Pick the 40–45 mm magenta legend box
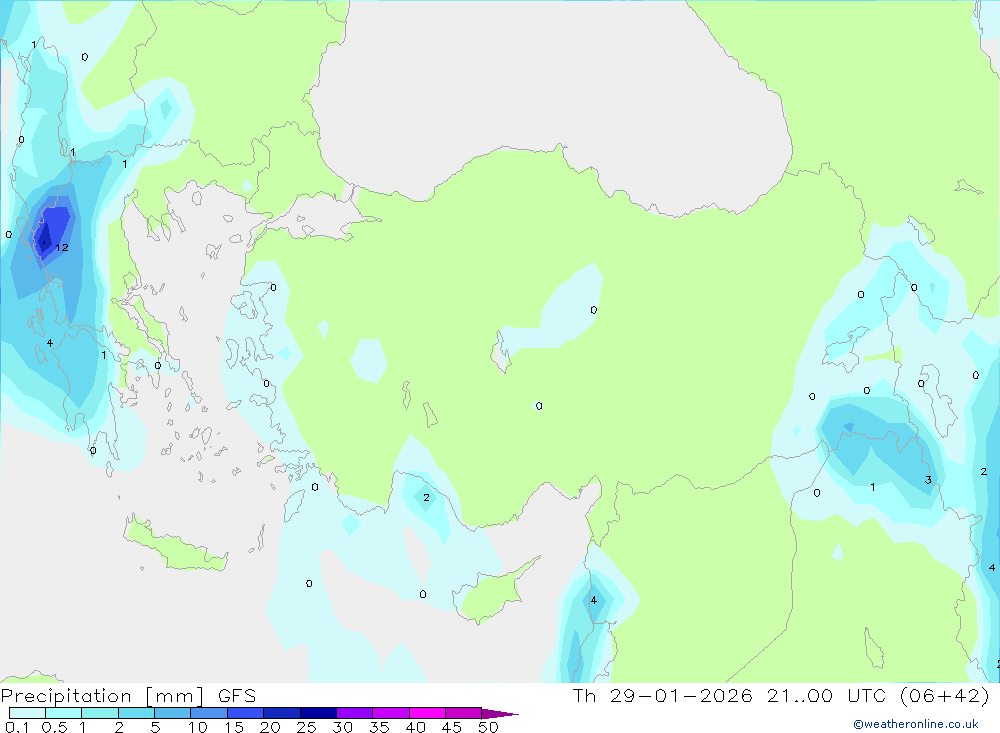 427,713
